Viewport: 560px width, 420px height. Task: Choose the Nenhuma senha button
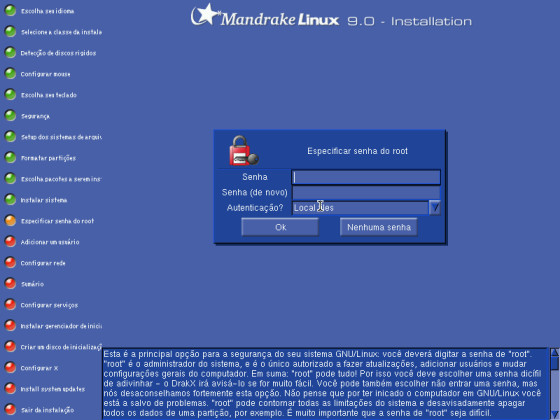379,227
